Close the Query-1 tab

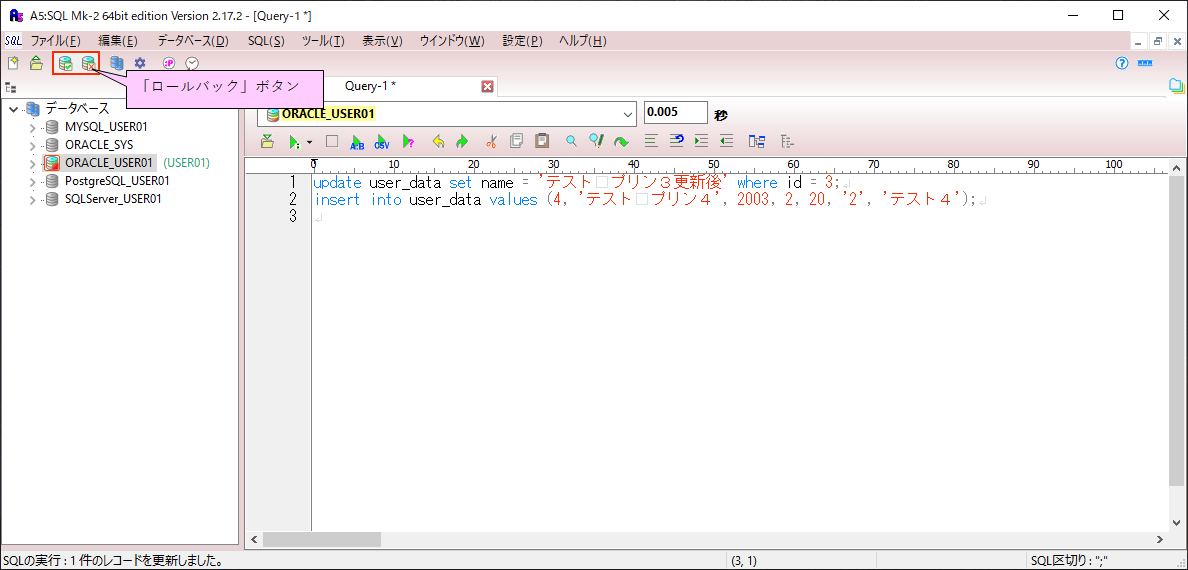click(488, 86)
